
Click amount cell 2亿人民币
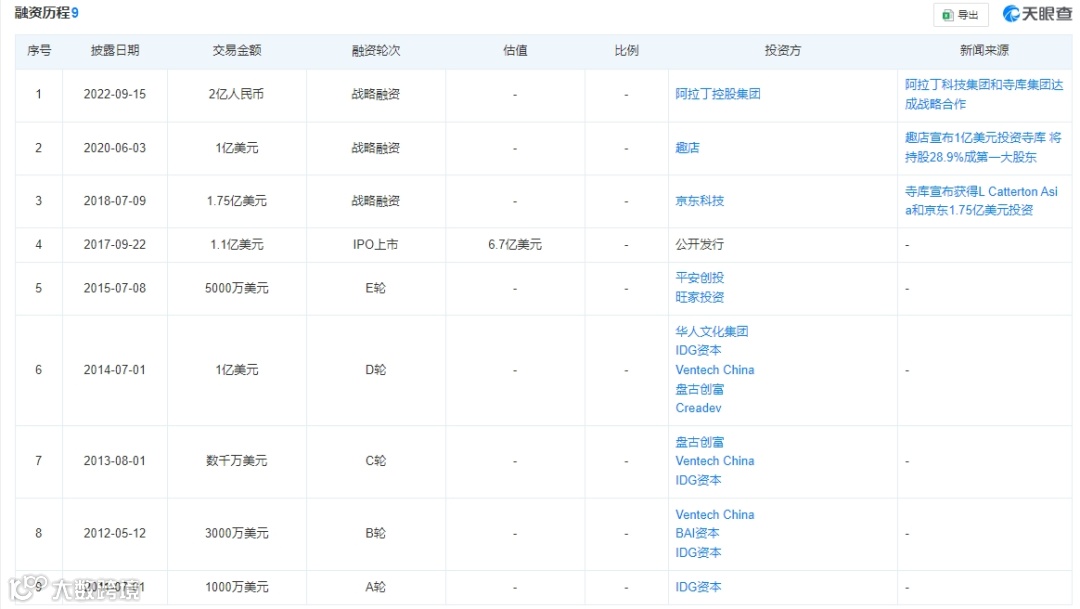tap(236, 94)
